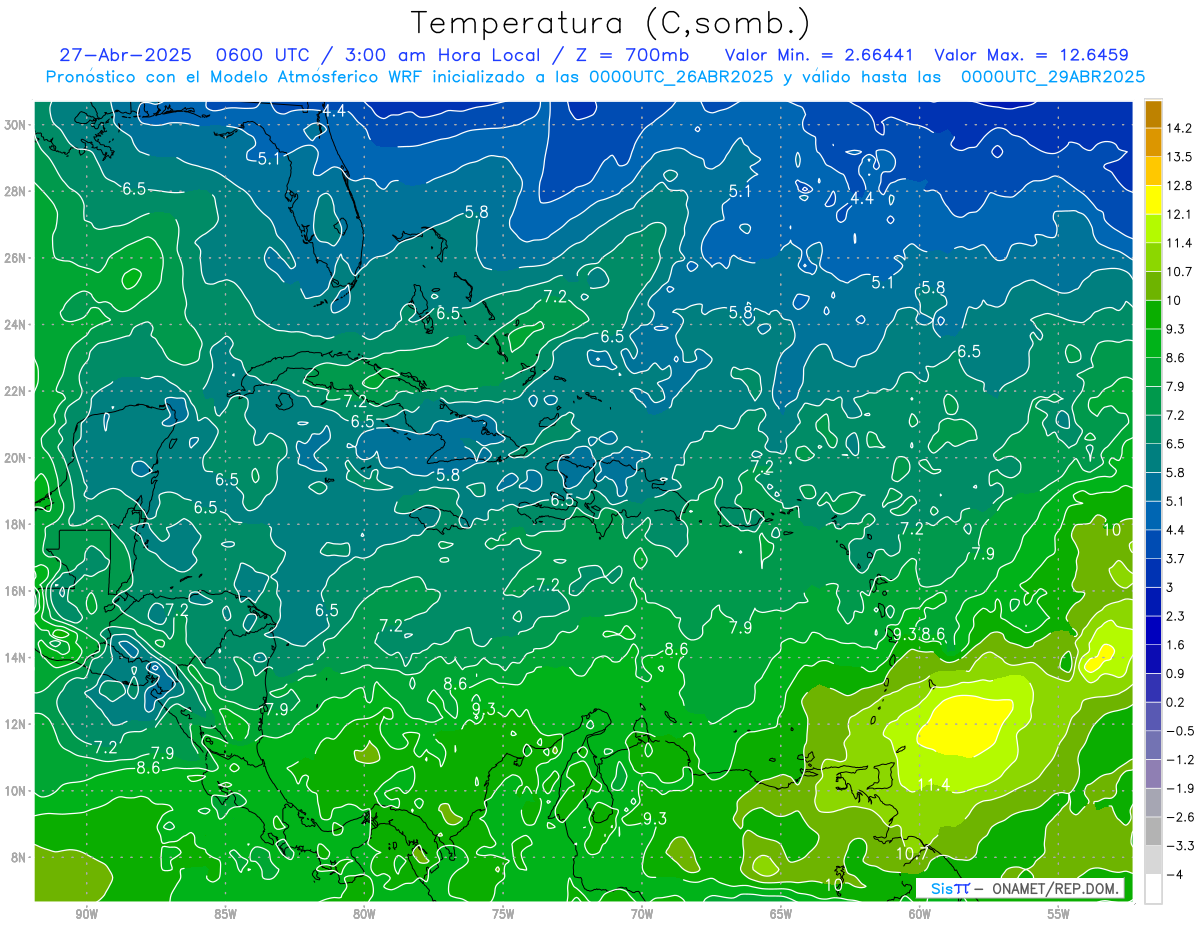Click the colorbar legend value -2.6

coord(1180,817)
